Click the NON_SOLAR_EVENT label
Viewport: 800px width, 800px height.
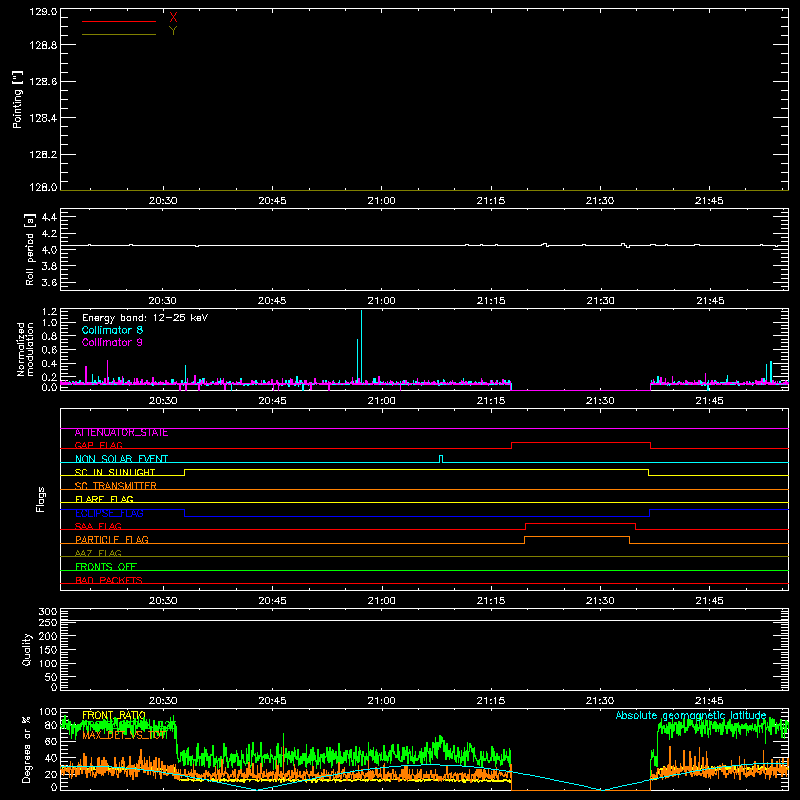(x=121, y=459)
